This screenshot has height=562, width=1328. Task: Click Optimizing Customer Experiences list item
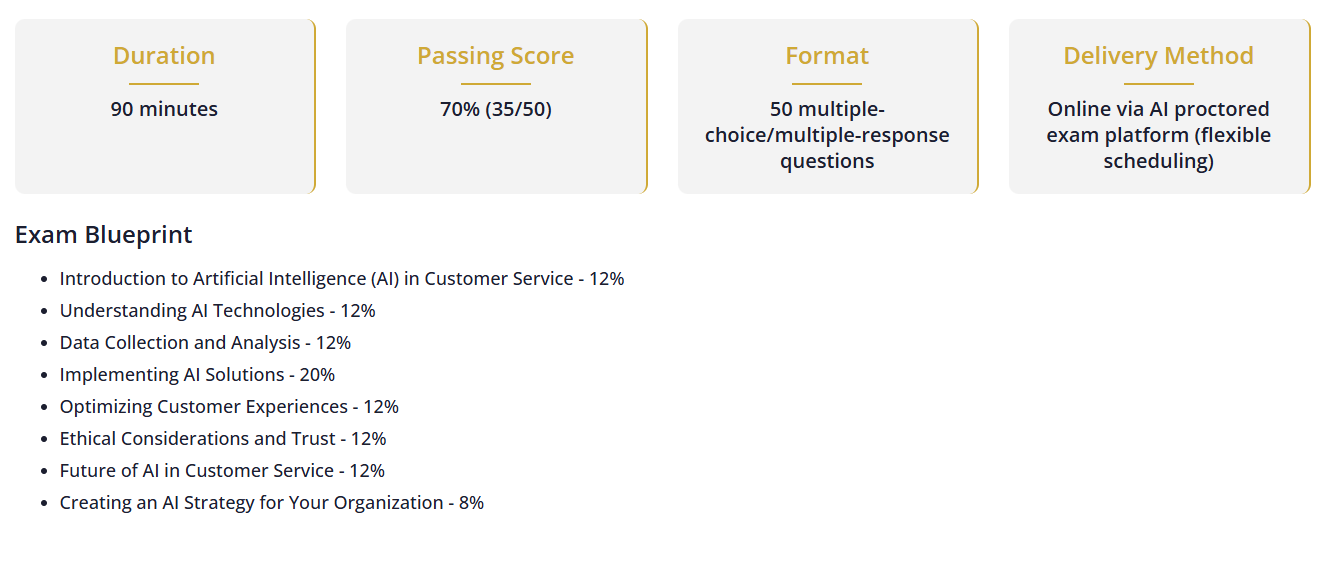[229, 407]
